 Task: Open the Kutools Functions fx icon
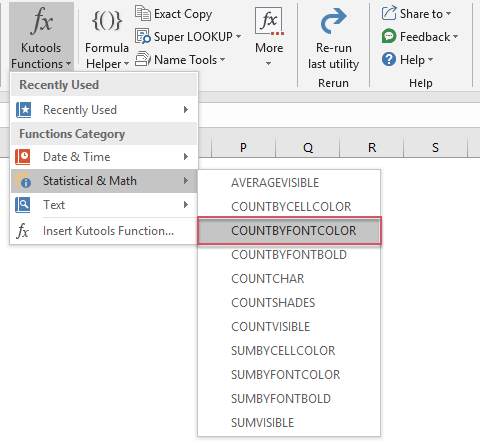click(x=41, y=21)
